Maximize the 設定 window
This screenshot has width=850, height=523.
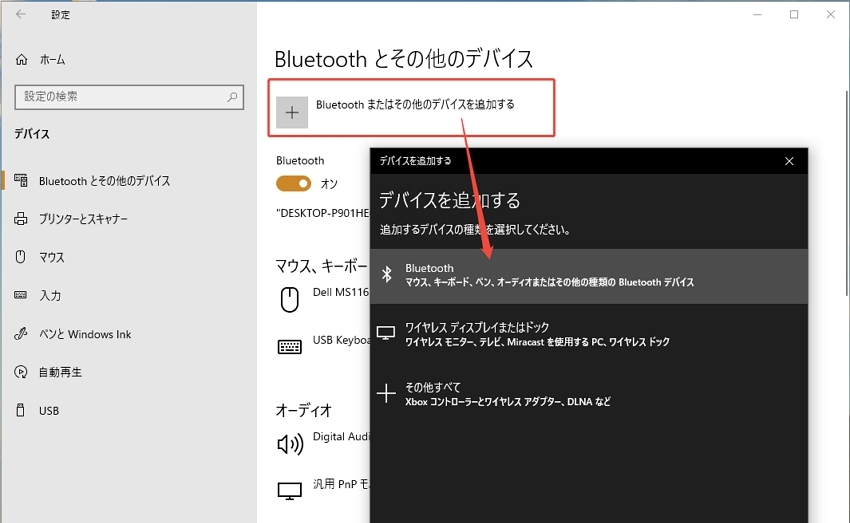(794, 15)
